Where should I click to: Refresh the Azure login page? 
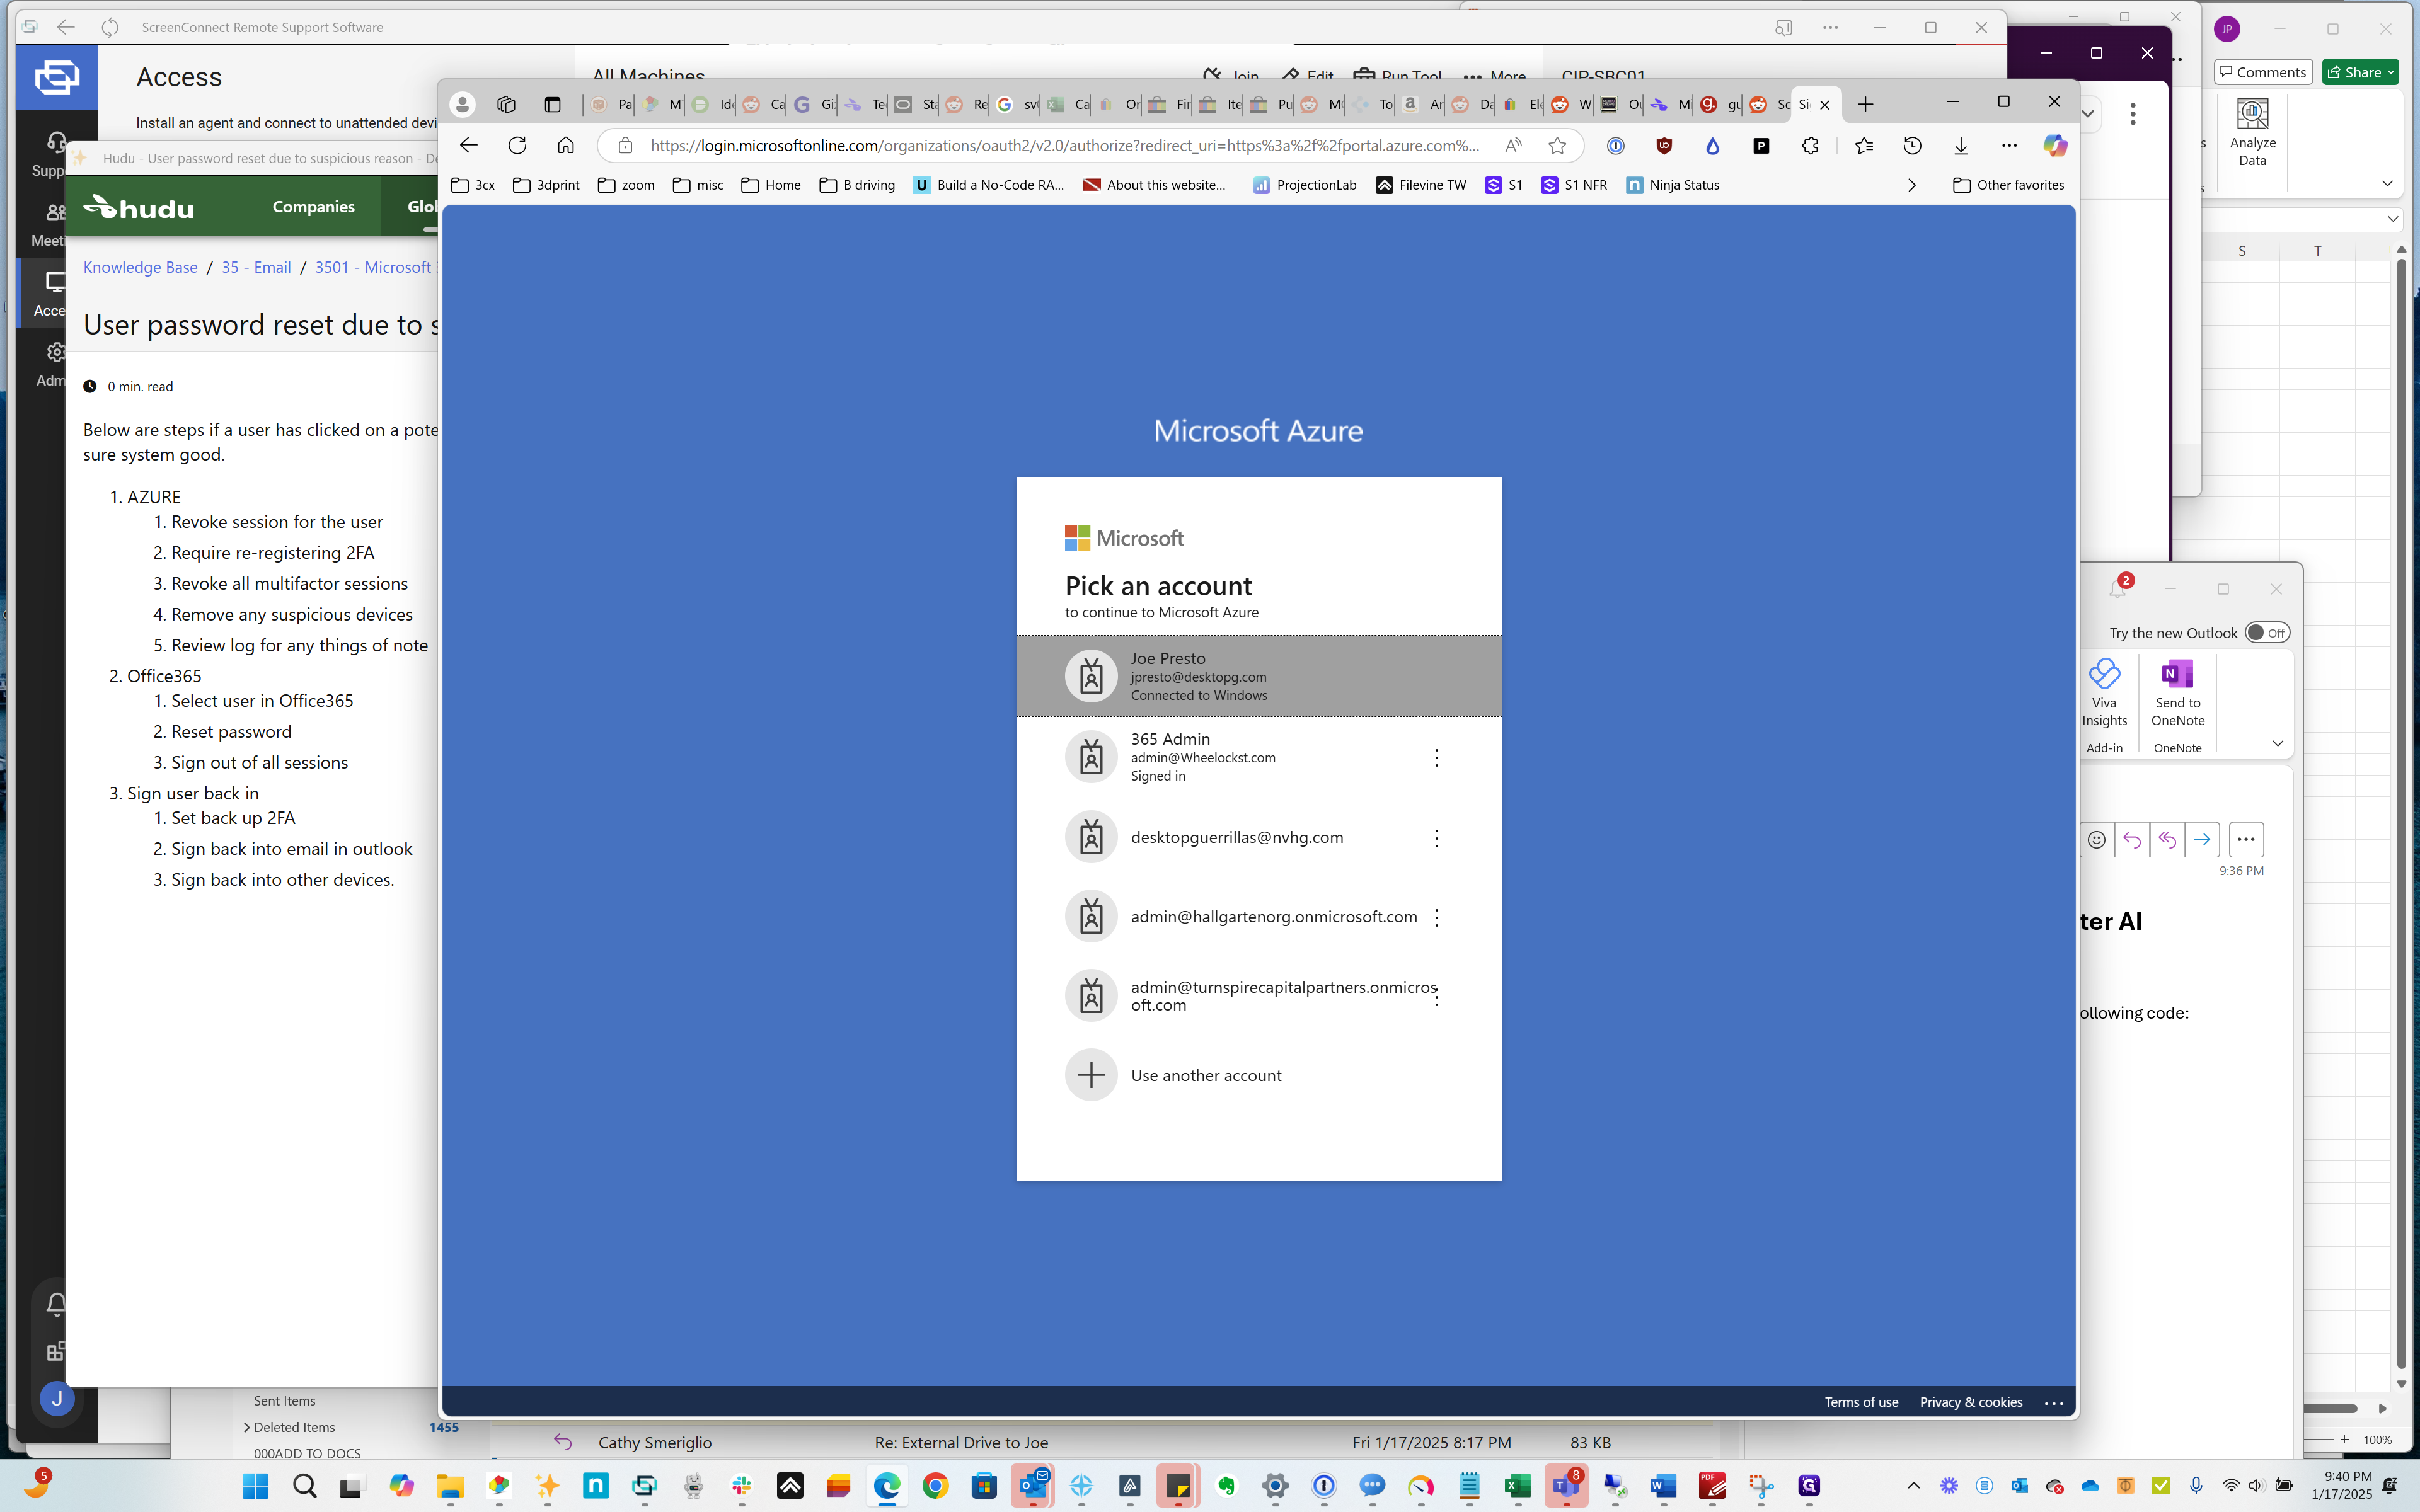coord(517,146)
